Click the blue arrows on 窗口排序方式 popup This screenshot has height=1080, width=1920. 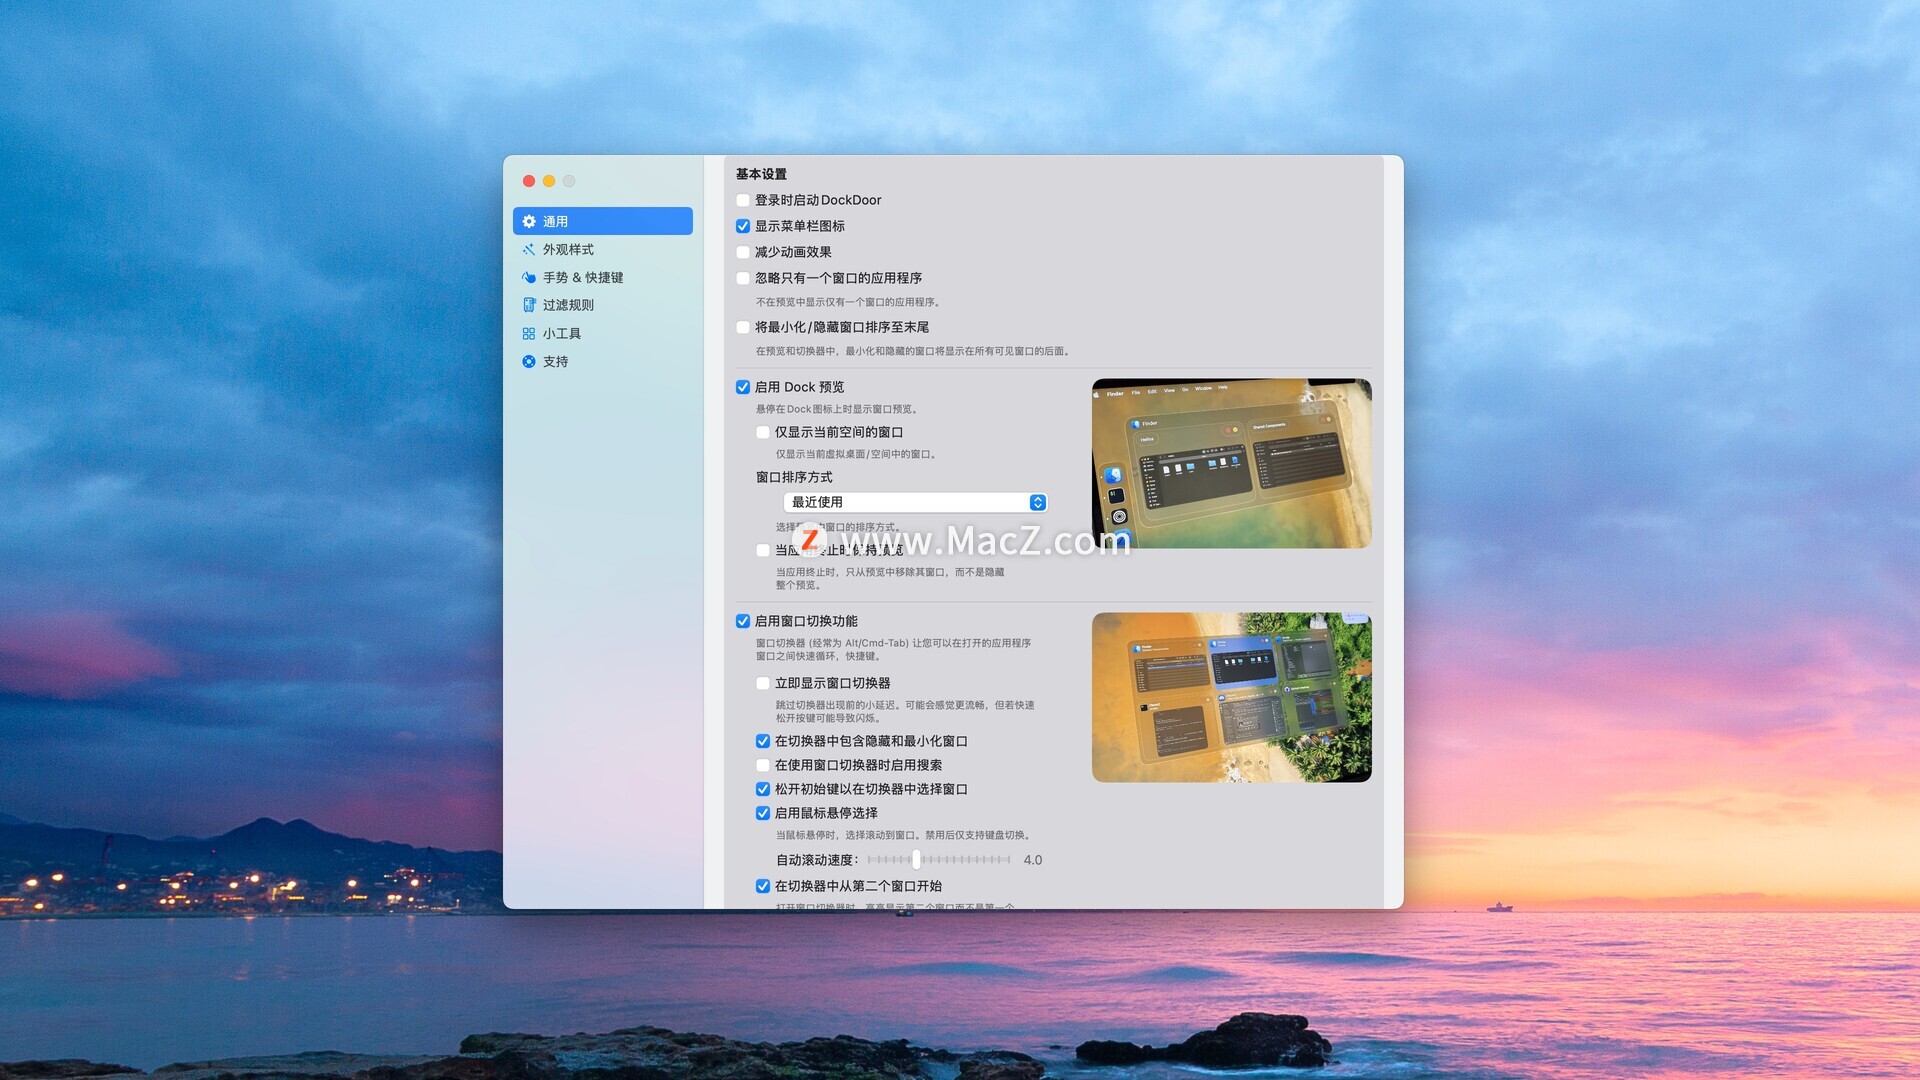click(x=1037, y=502)
